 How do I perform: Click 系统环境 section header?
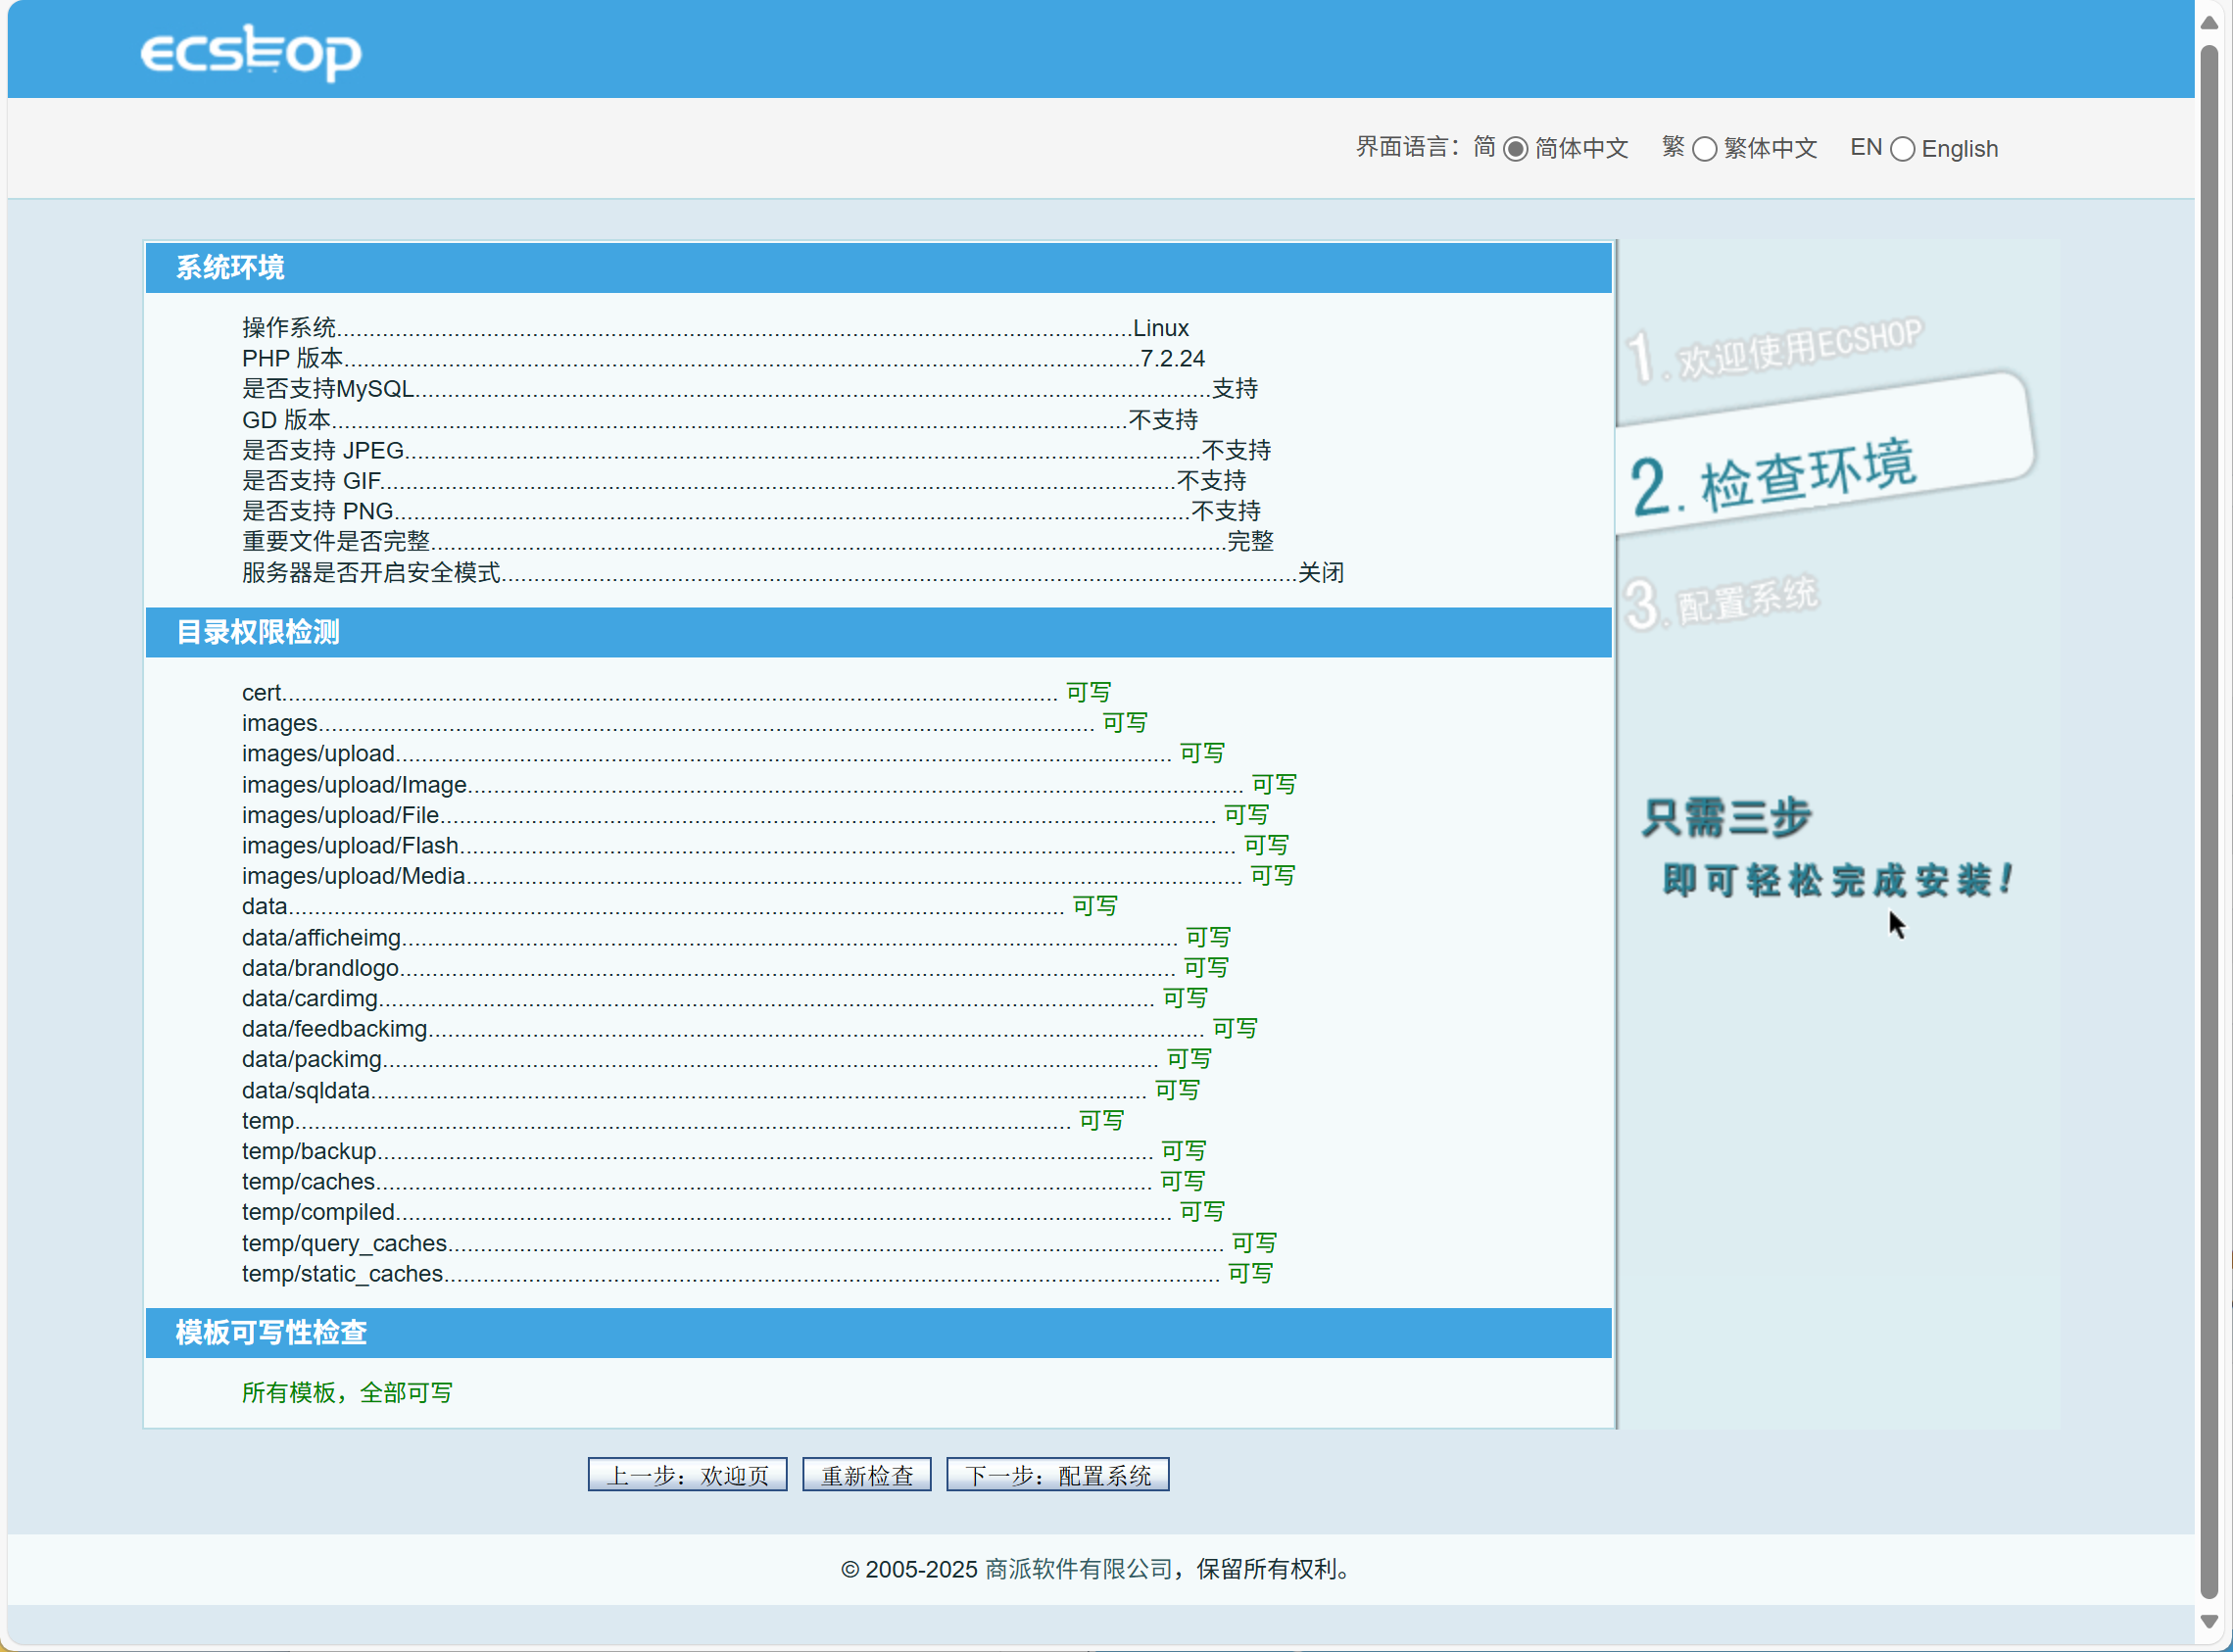[230, 268]
